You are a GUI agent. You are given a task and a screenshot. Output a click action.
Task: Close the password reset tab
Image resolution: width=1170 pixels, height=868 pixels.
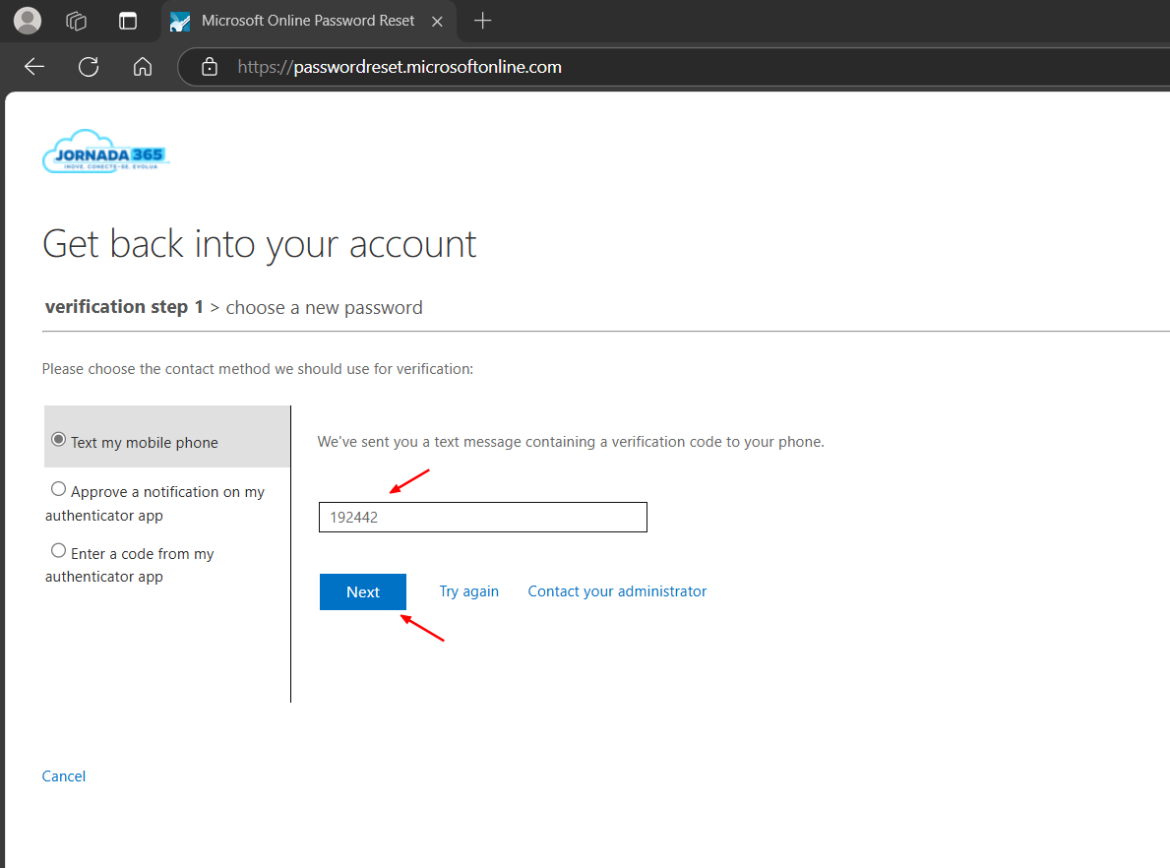point(437,20)
